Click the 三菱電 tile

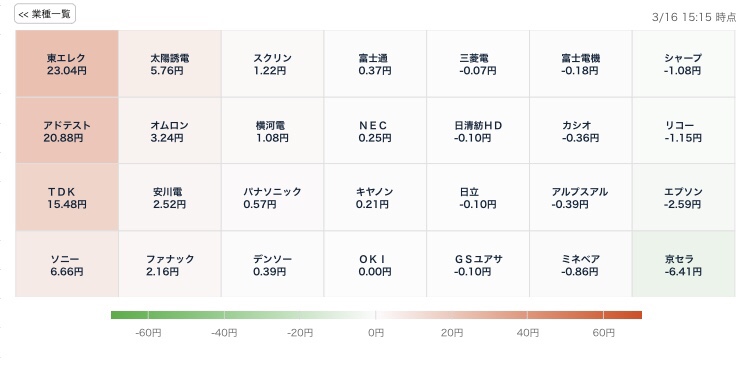478,64
